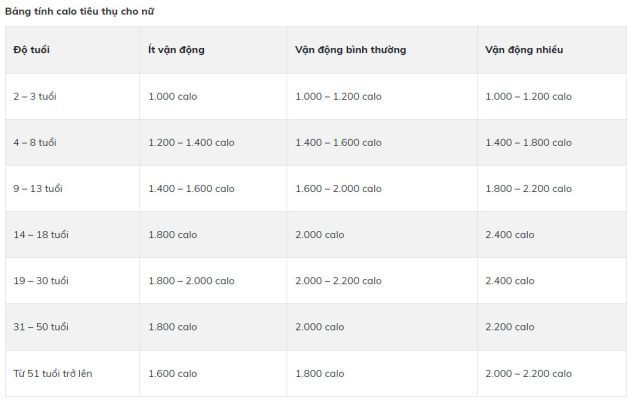Click the "31 – 50 tuổi" age cell
632x400 pixels.
tap(40, 326)
